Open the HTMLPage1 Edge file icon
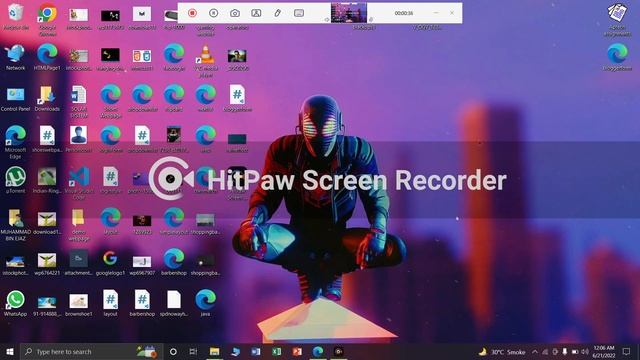The width and height of the screenshot is (640, 360). [47, 58]
